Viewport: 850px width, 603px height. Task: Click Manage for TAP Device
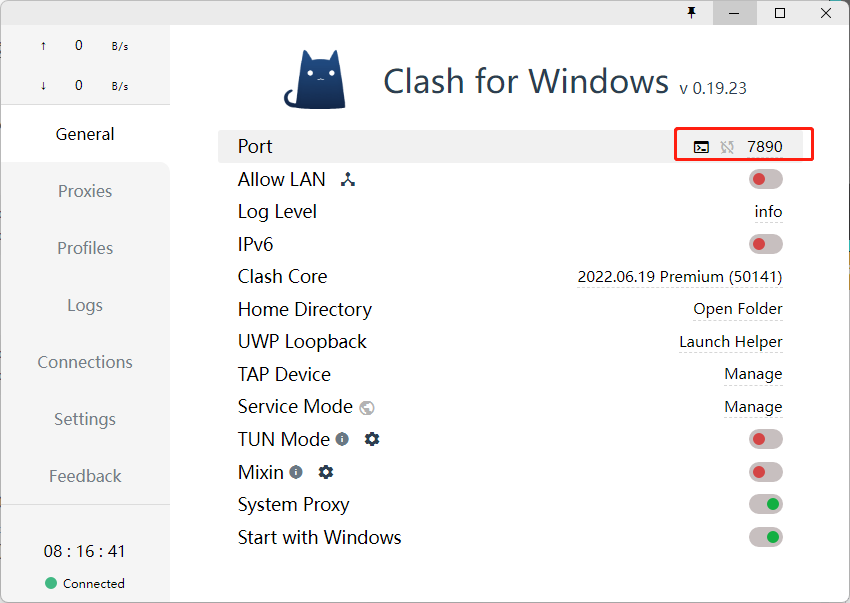pos(753,374)
